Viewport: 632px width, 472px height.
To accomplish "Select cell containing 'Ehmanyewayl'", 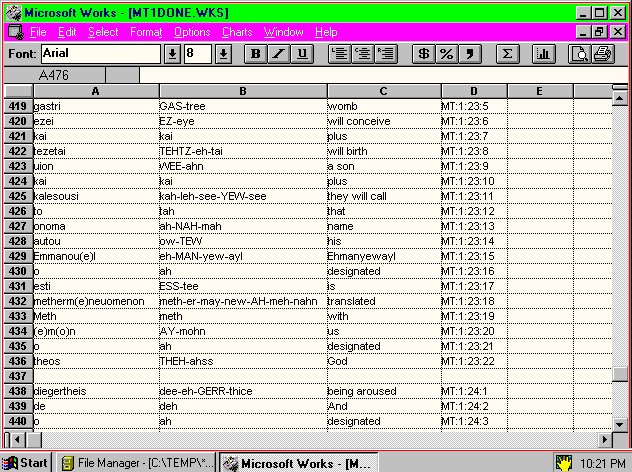I will 384,256.
